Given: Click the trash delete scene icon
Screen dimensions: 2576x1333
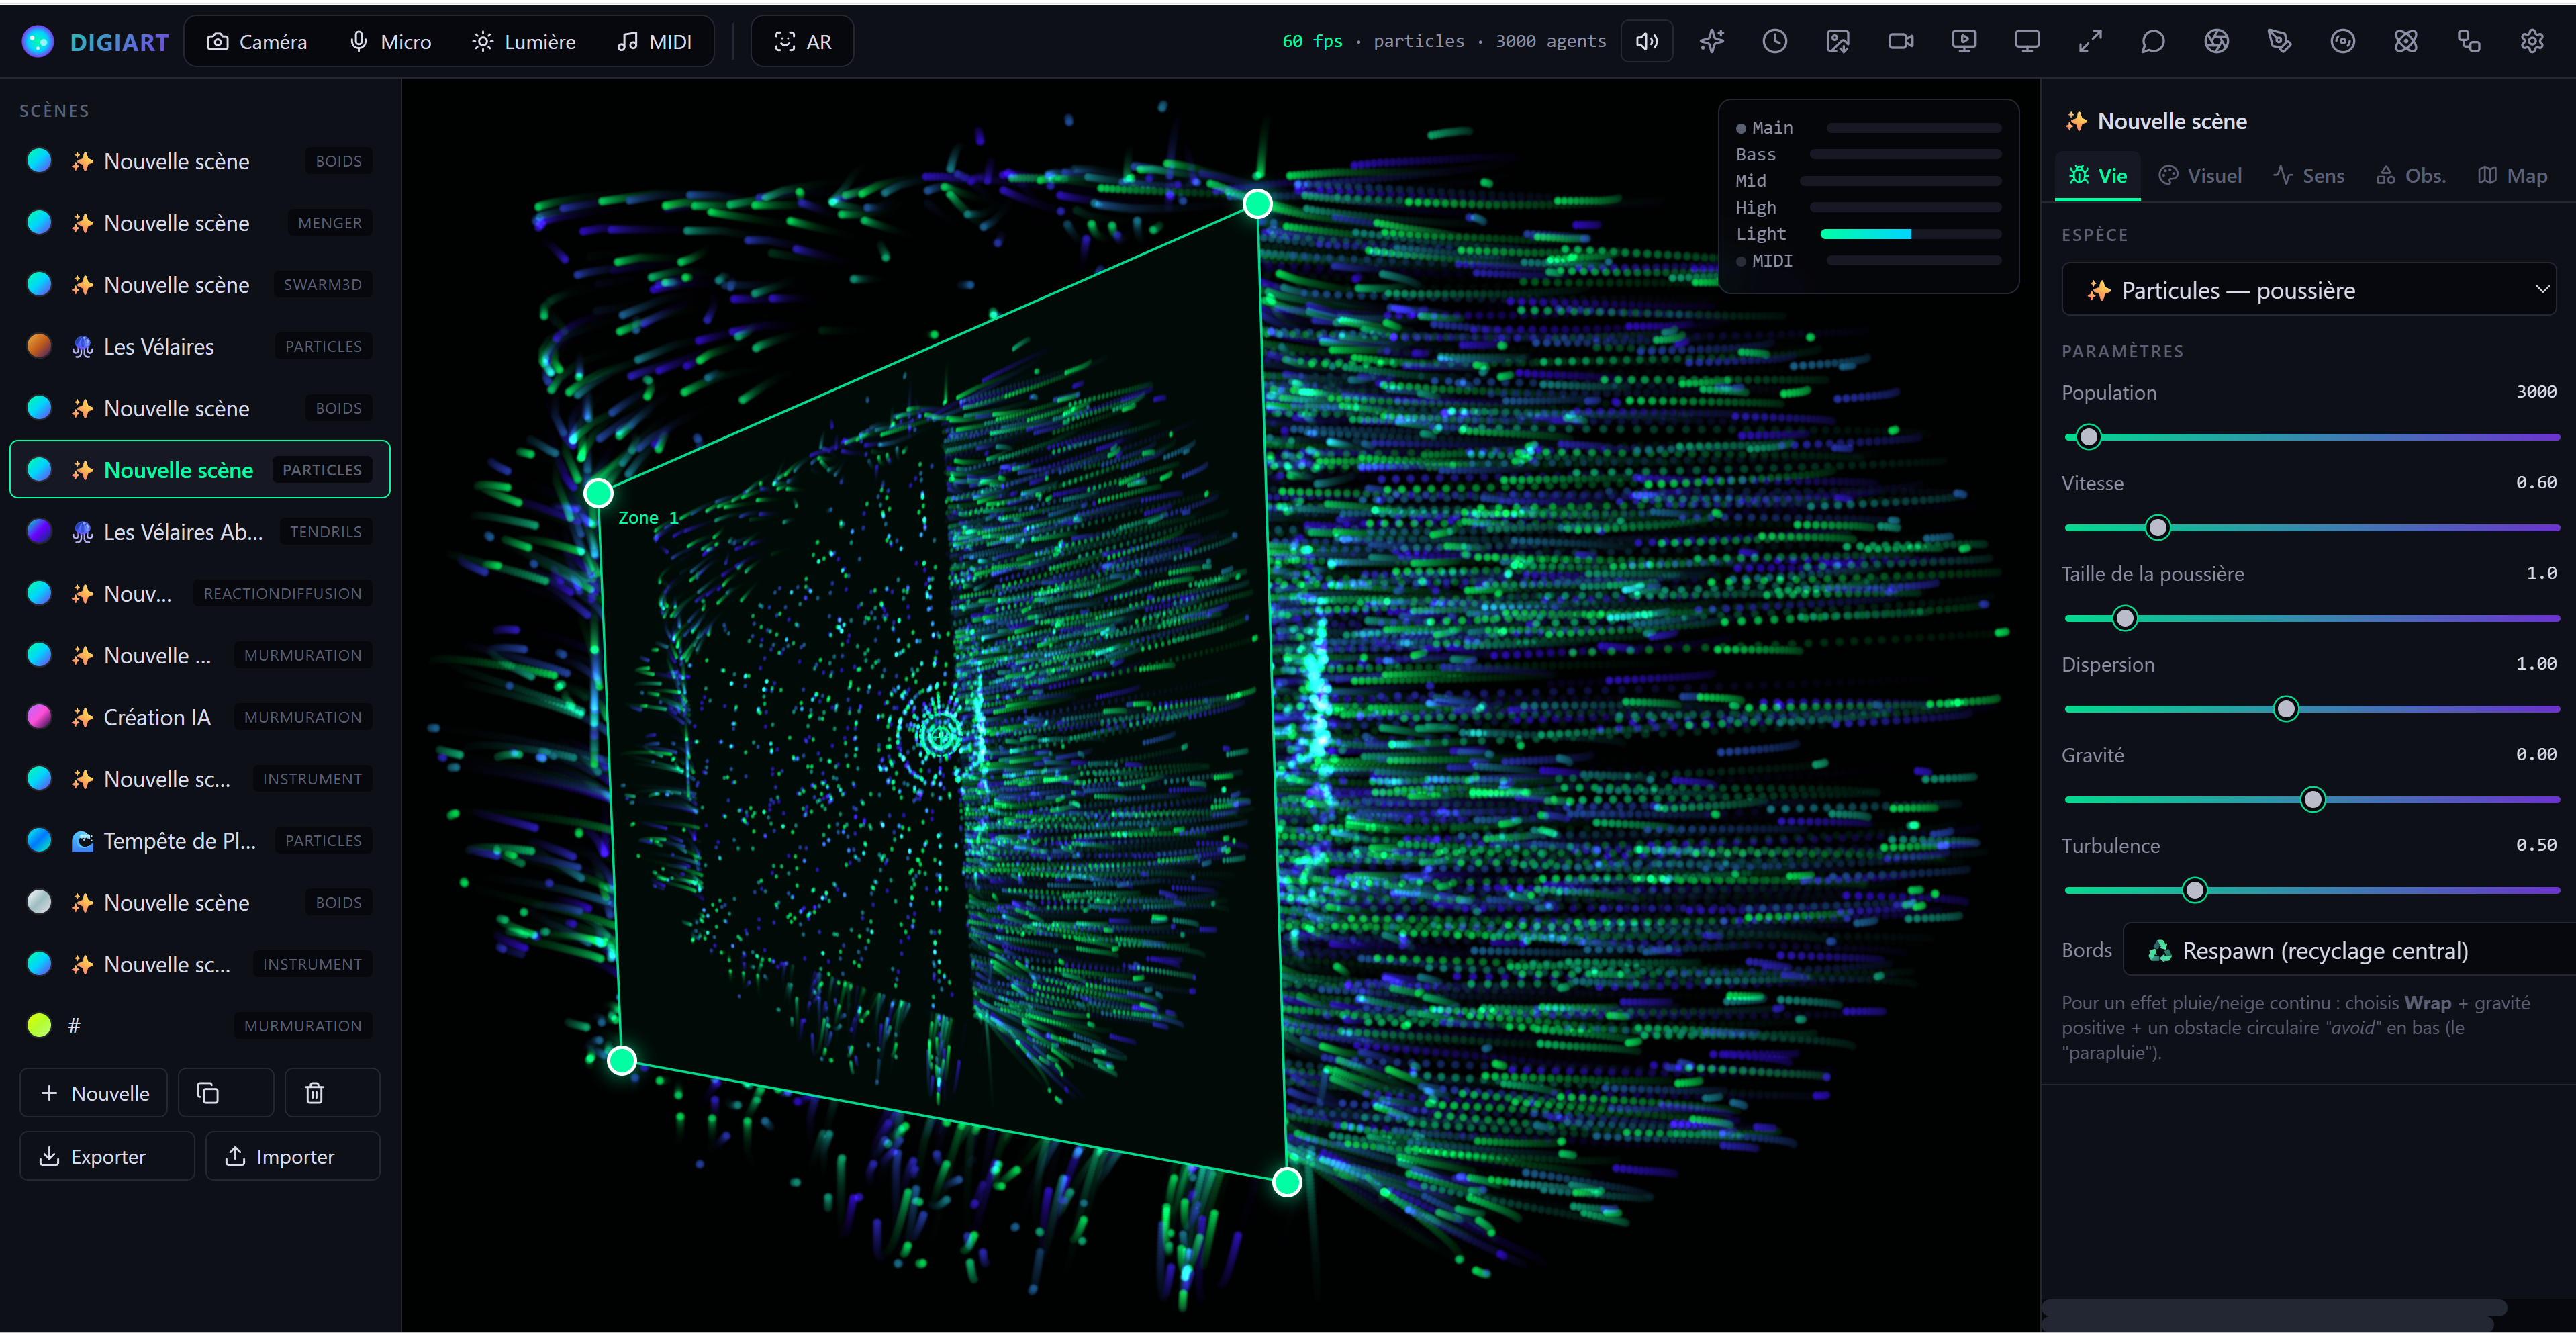Looking at the screenshot, I should pos(332,1093).
